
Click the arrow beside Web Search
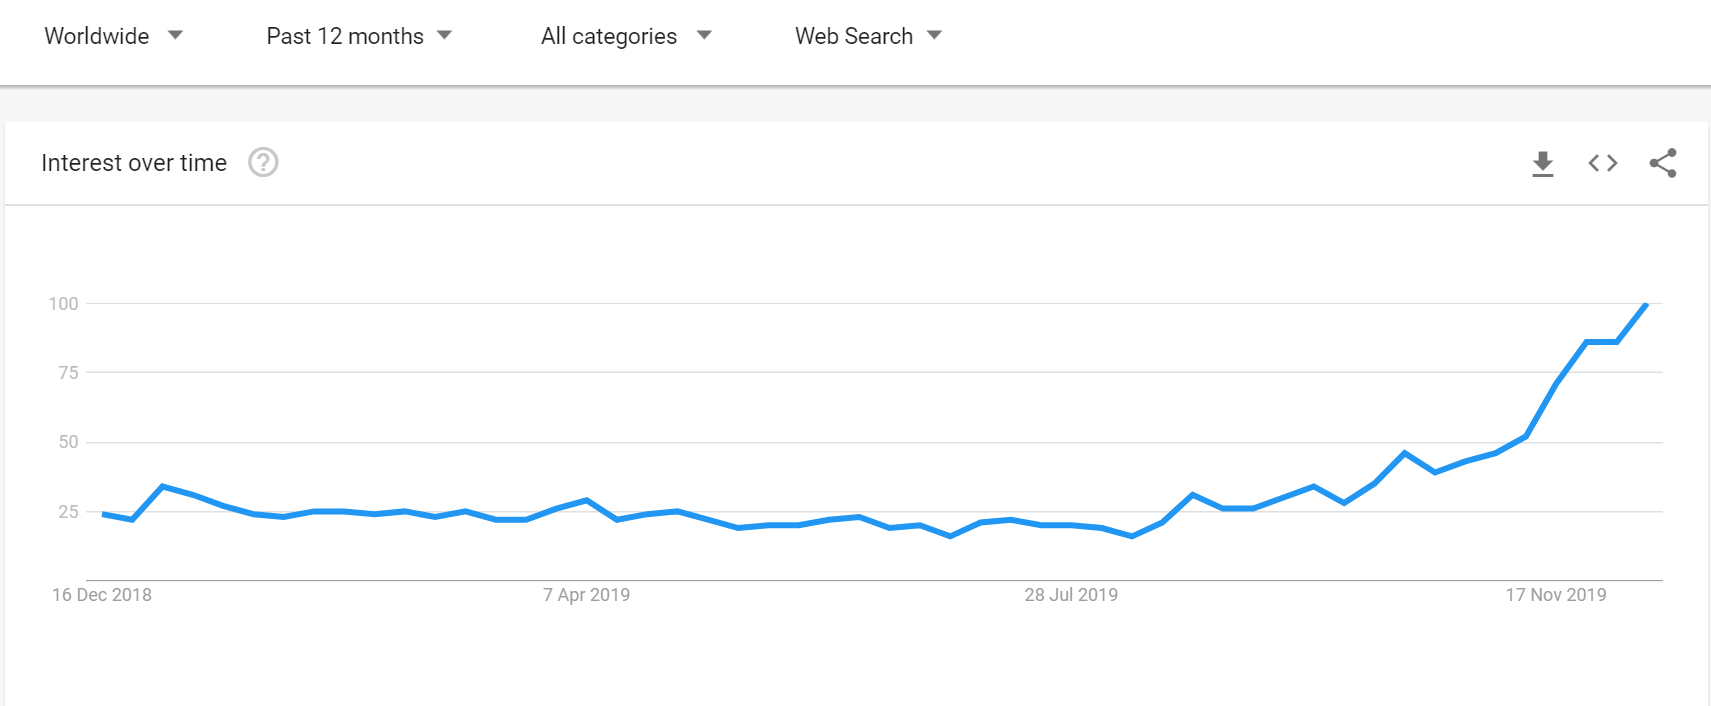(x=935, y=35)
